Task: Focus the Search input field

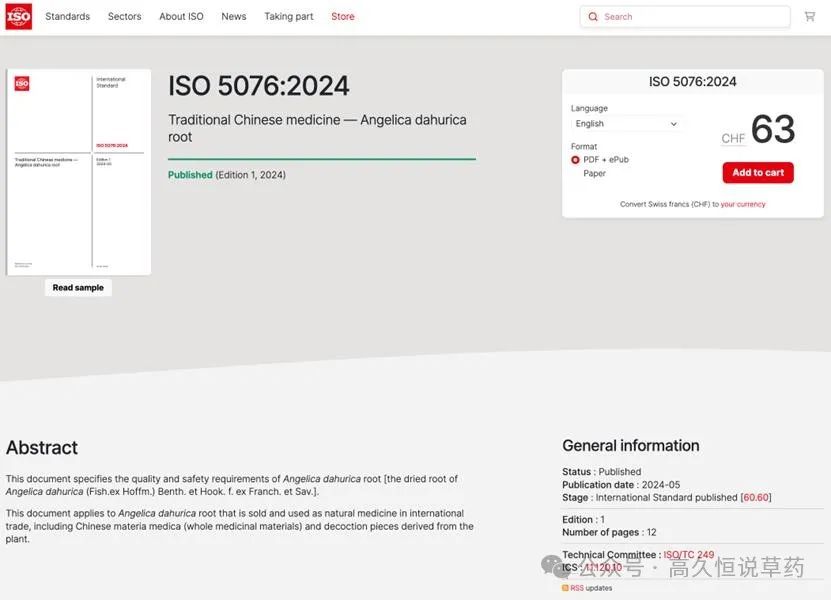Action: point(685,17)
